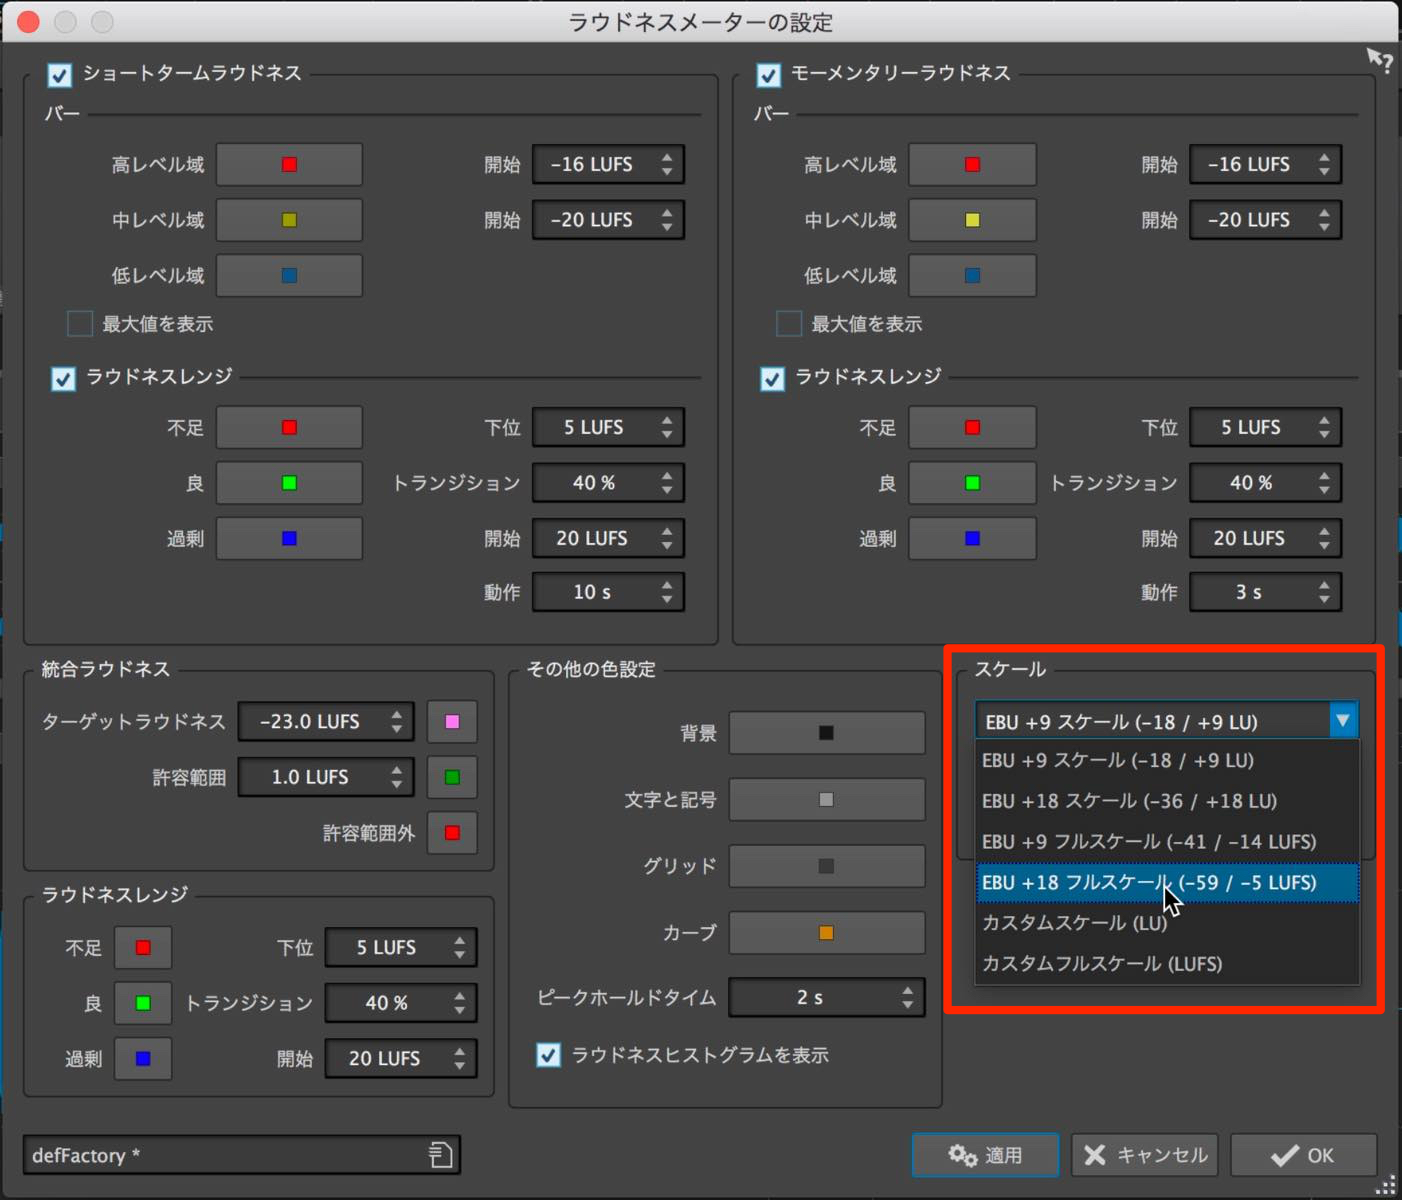
Task: Change short-term range 良 green swatch
Action: [289, 483]
